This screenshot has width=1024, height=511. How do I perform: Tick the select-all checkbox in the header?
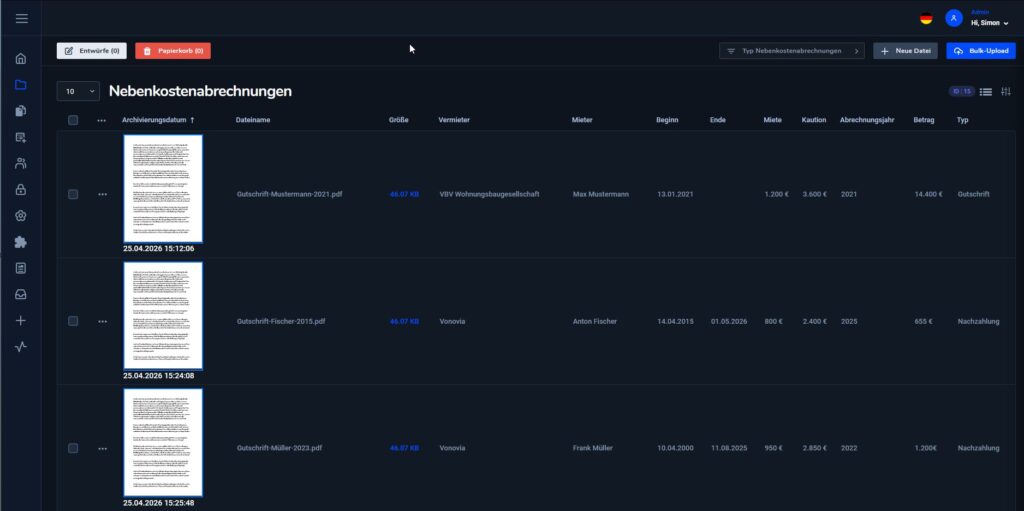73,120
